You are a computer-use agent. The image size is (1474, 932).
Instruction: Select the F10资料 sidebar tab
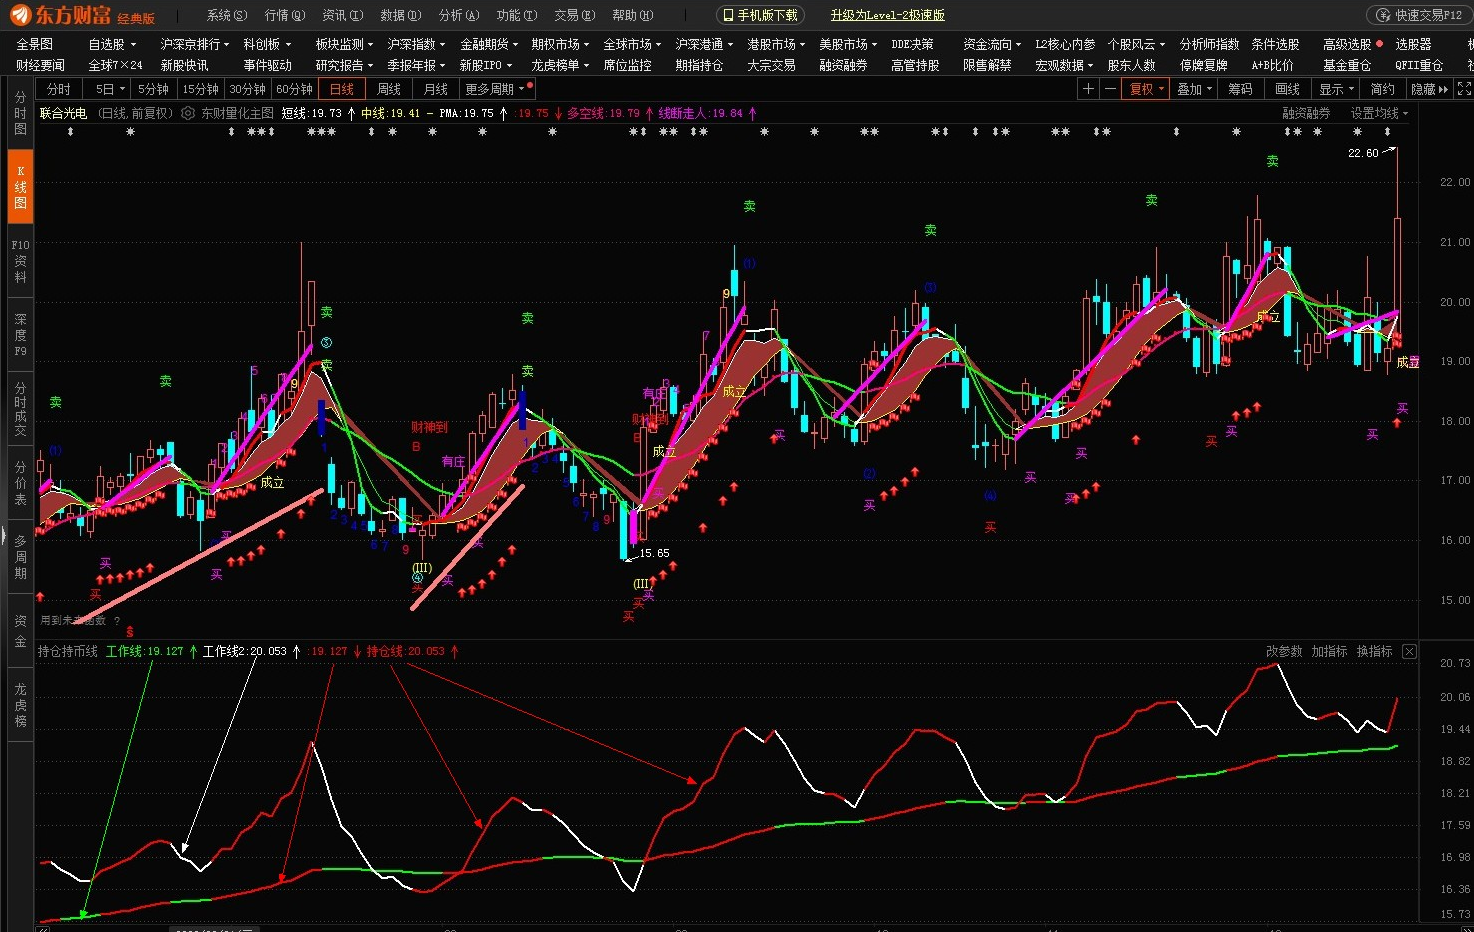point(20,260)
